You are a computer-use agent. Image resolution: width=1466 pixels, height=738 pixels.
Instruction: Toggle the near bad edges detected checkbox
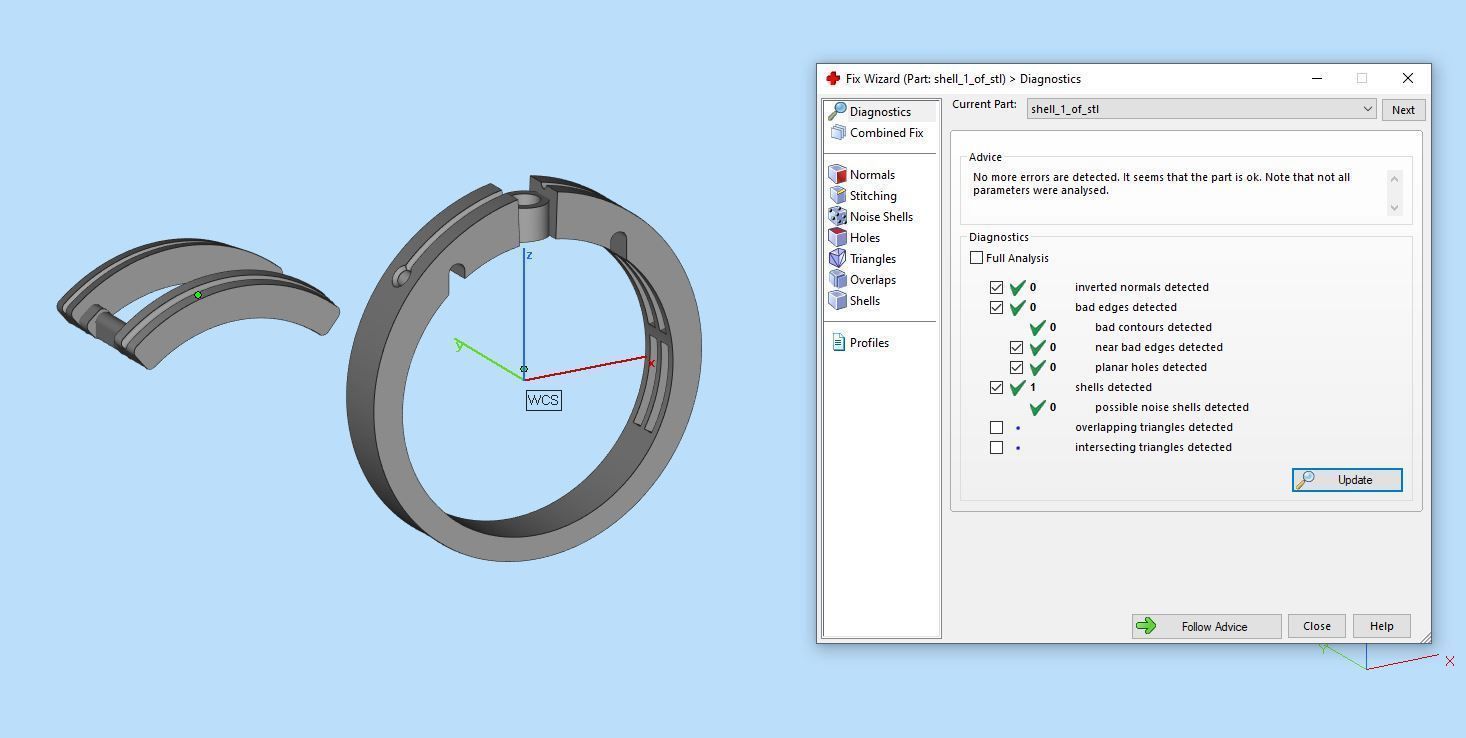pos(1016,347)
